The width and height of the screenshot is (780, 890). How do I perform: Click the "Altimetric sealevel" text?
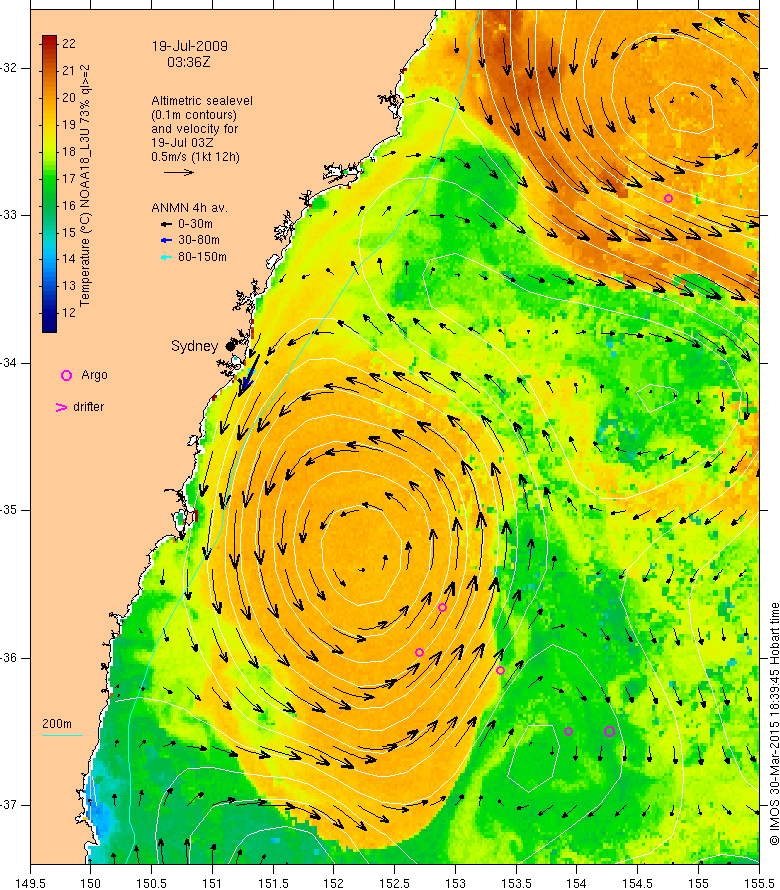click(202, 101)
